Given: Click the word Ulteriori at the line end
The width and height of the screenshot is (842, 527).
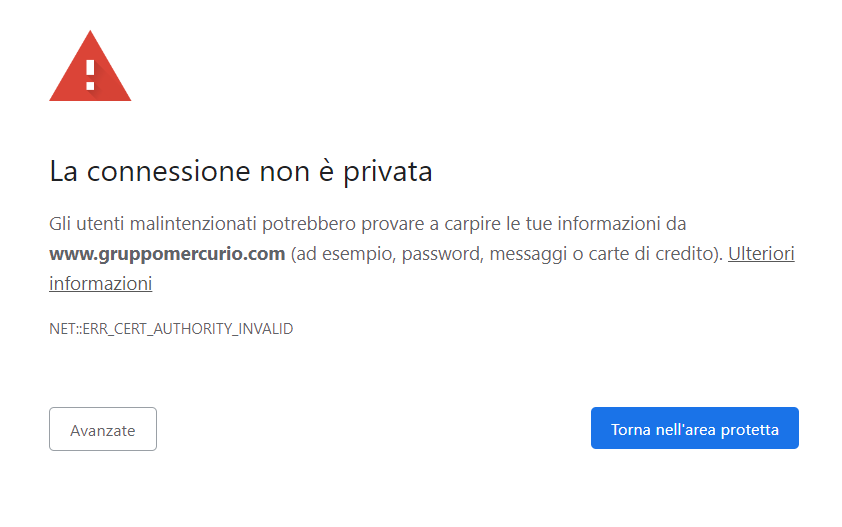Looking at the screenshot, I should [x=760, y=254].
